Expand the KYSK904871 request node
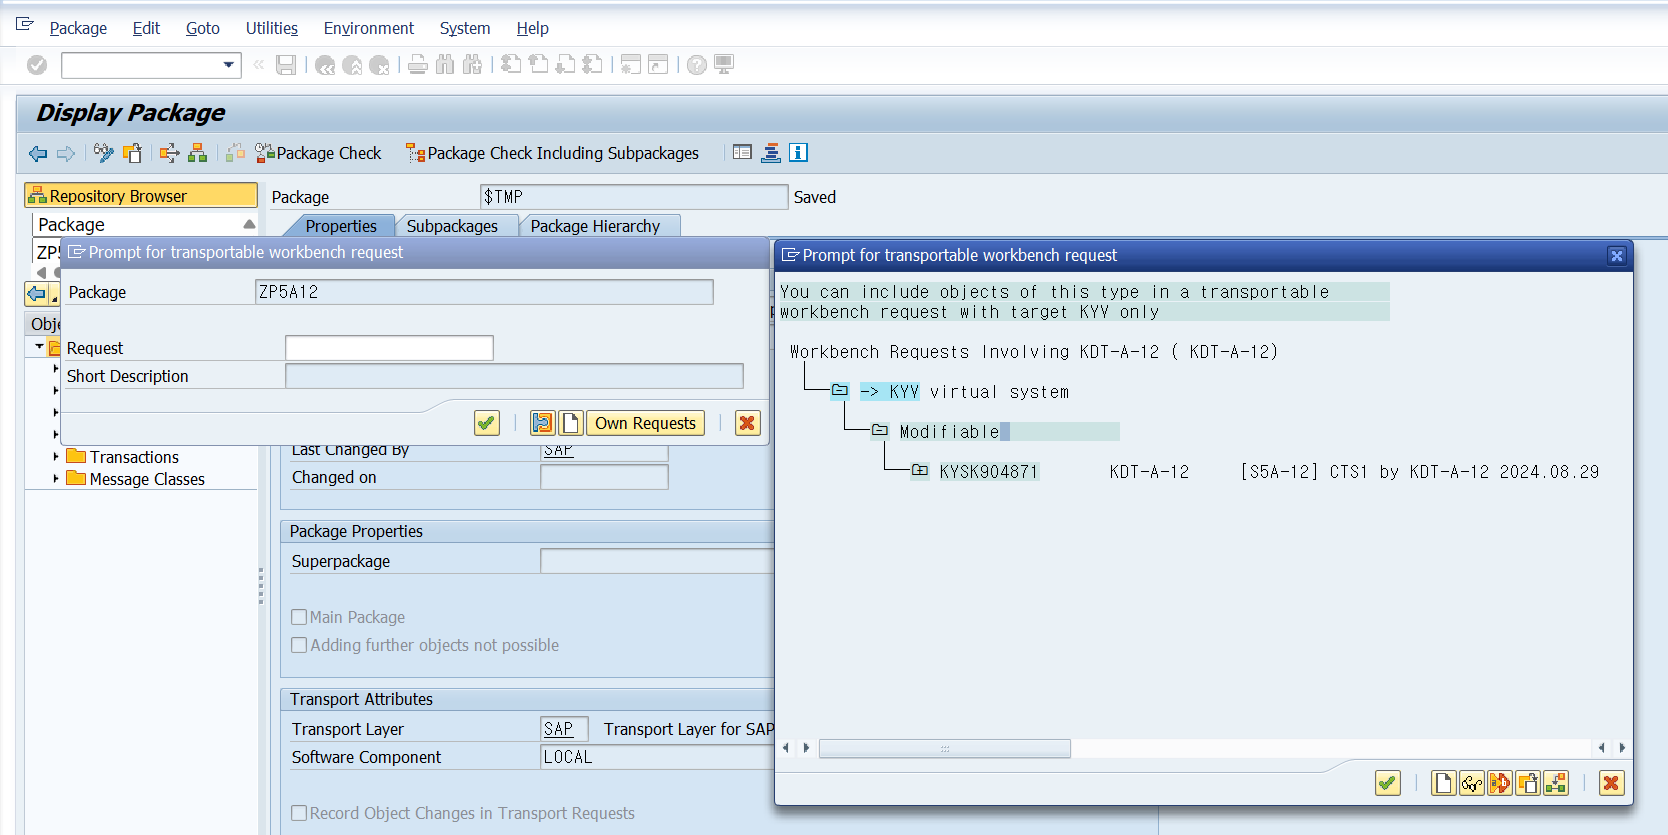This screenshot has height=835, width=1668. pos(920,471)
